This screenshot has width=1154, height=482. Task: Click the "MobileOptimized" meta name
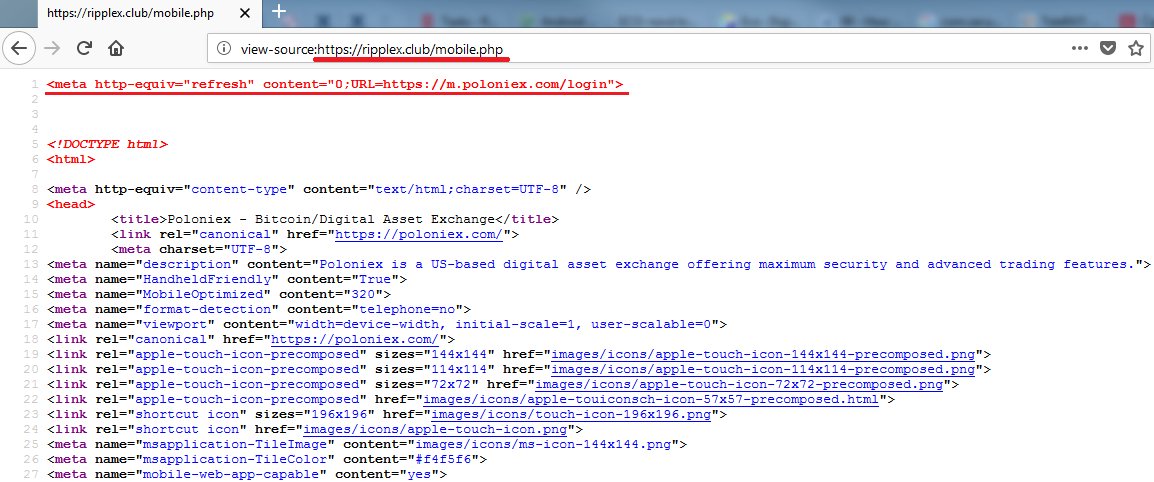pos(203,294)
